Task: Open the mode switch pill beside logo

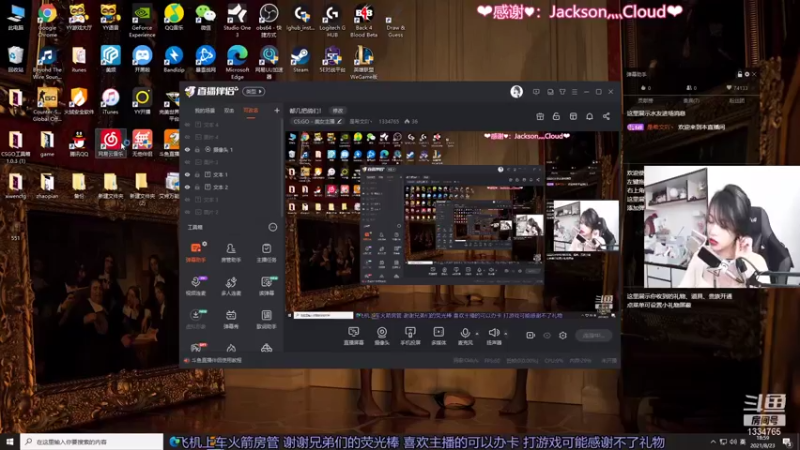Action: [254, 91]
